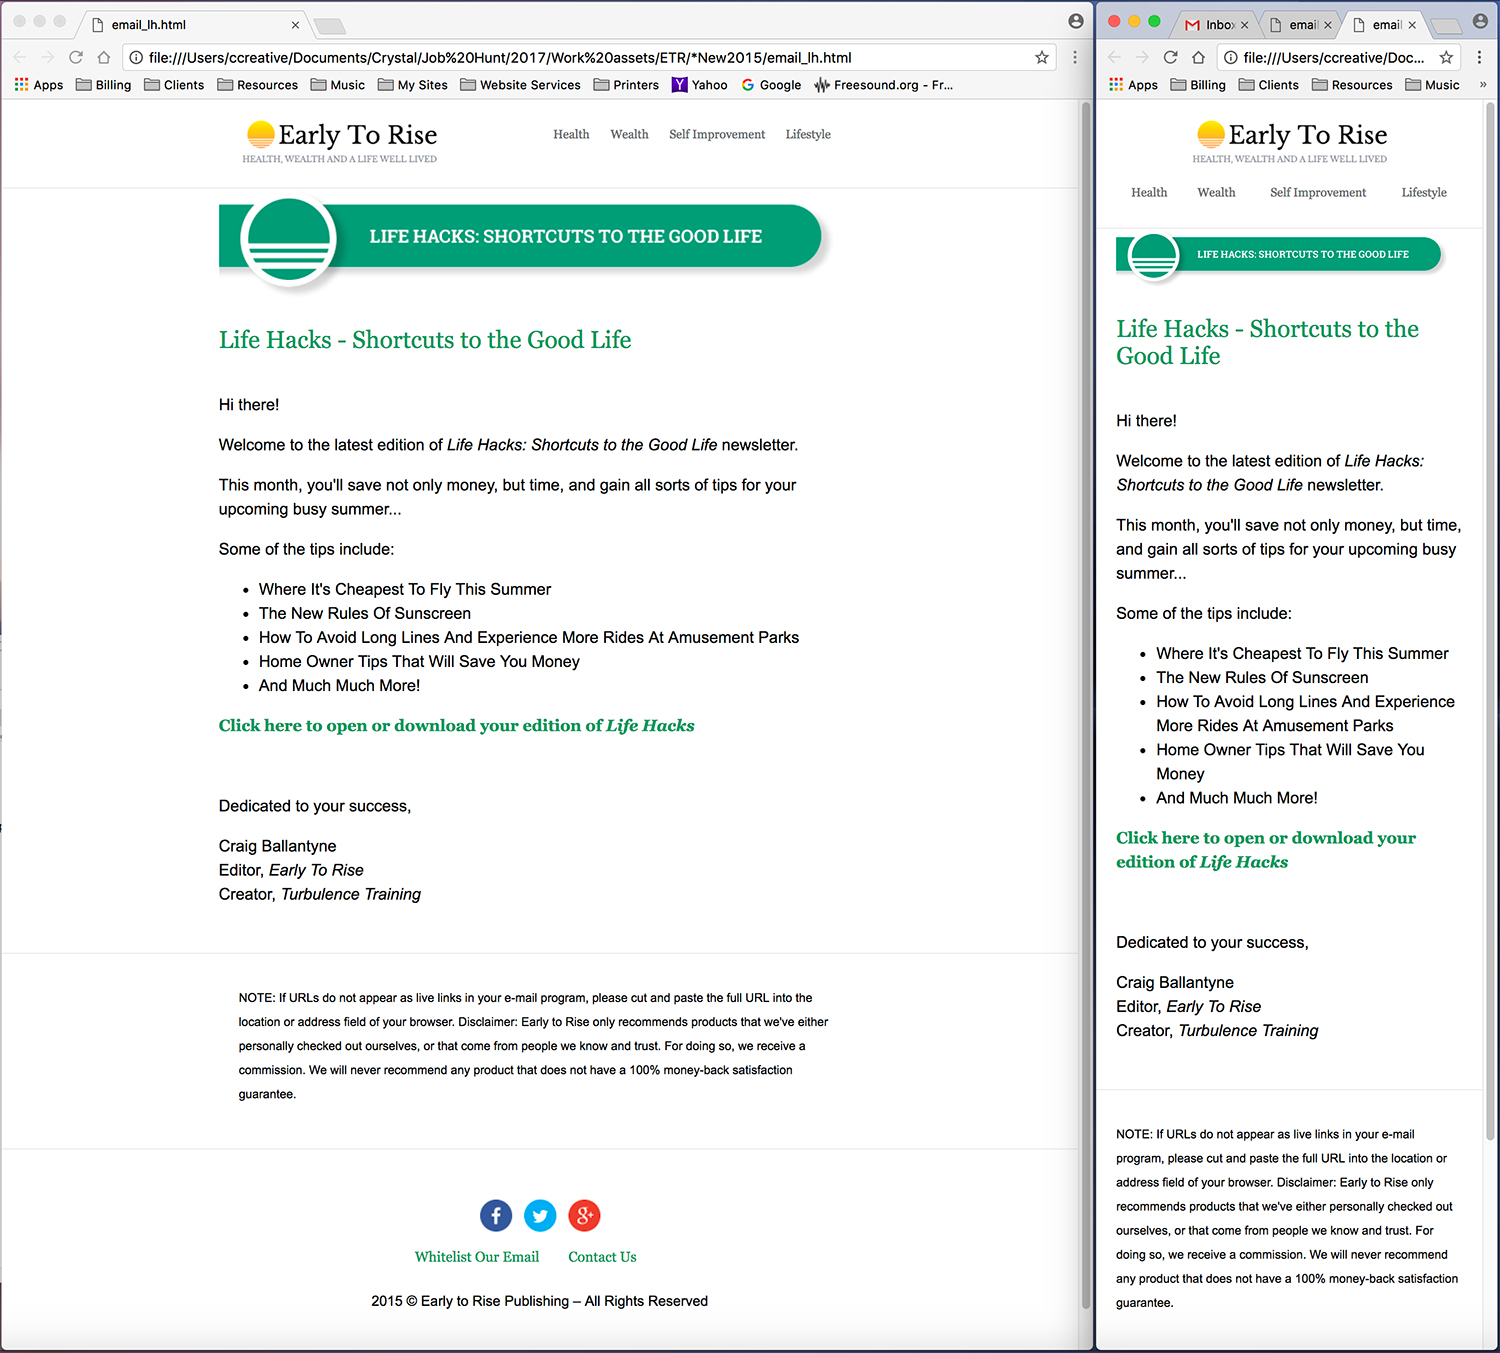Open Apps grid in left window bookmarks bar
Viewport: 1500px width, 1353px height.
point(39,85)
